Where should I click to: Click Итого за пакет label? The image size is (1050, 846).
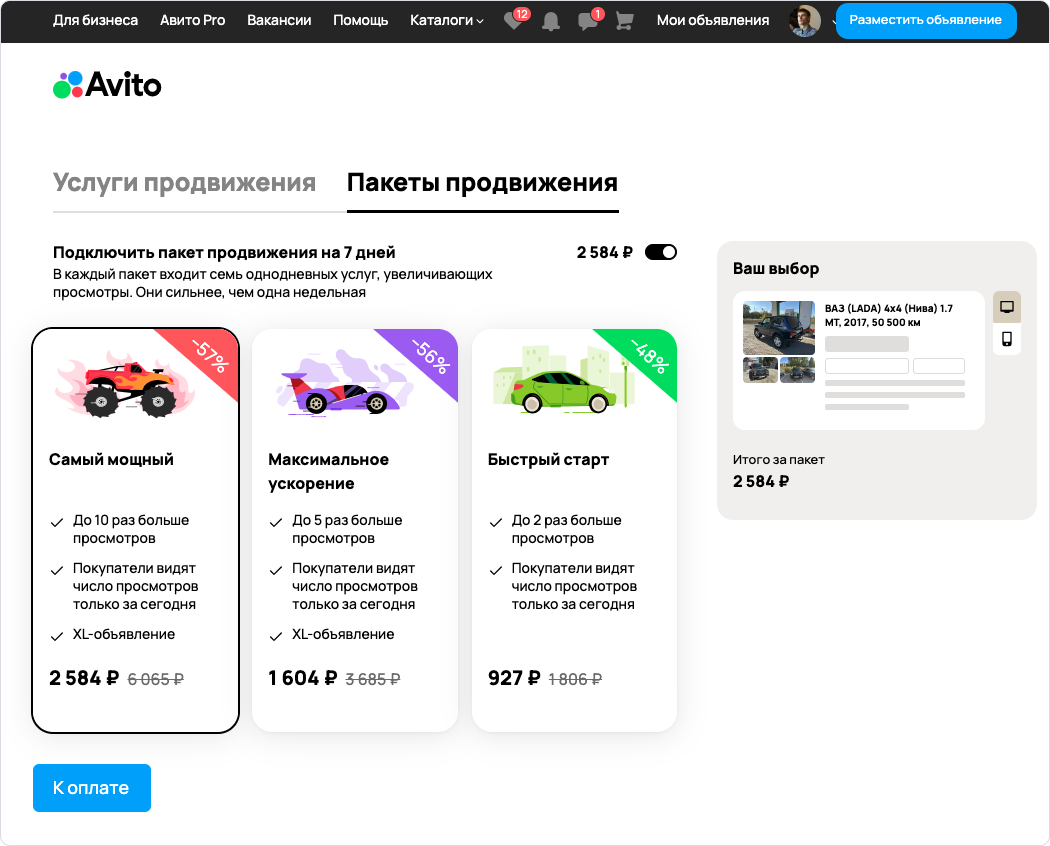[778, 460]
